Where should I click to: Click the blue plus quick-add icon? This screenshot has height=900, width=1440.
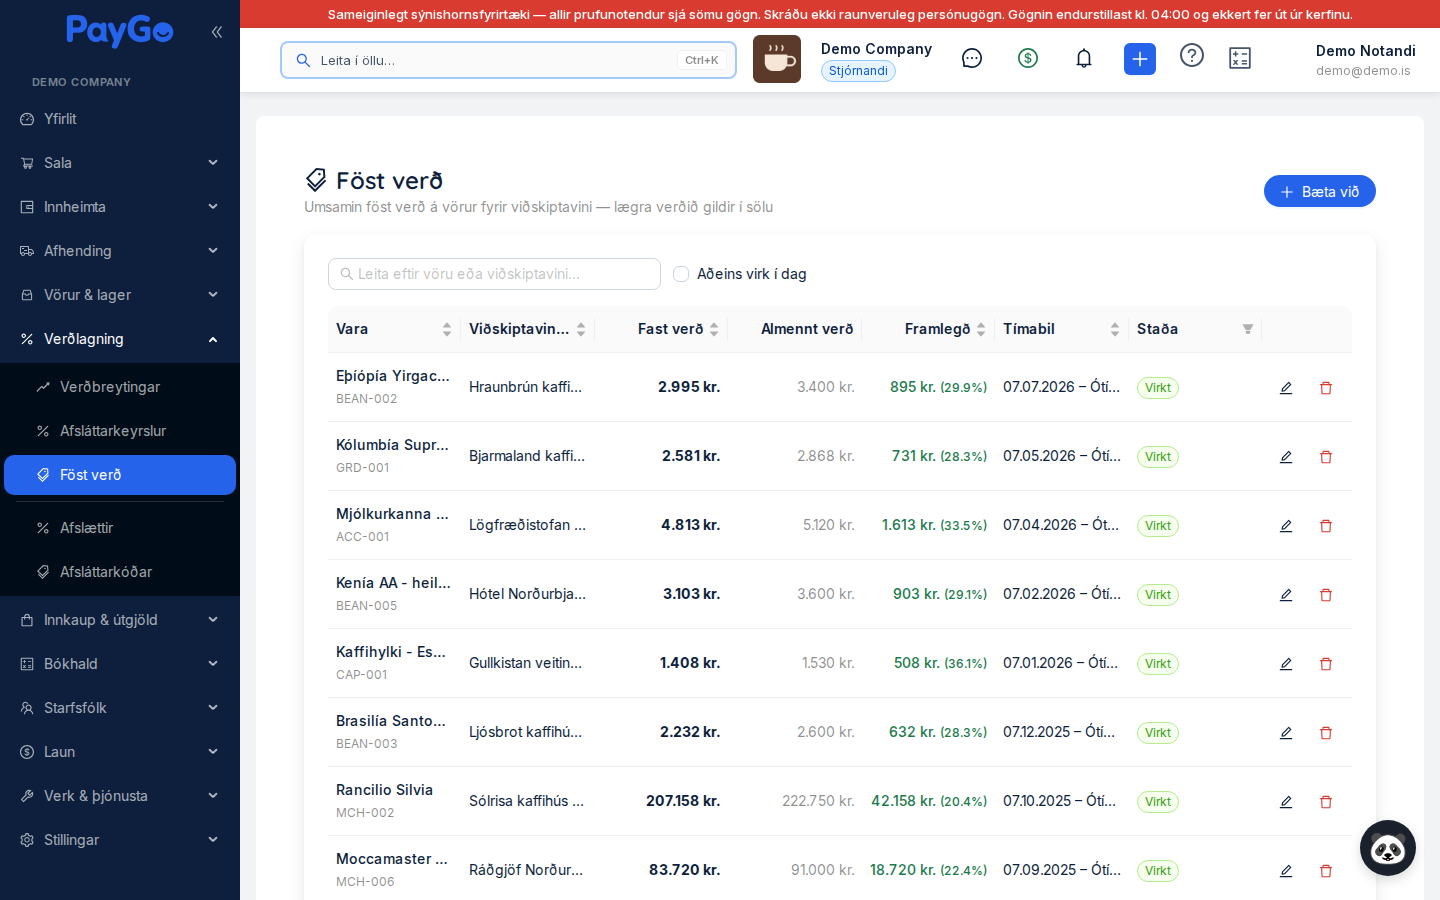pos(1140,59)
